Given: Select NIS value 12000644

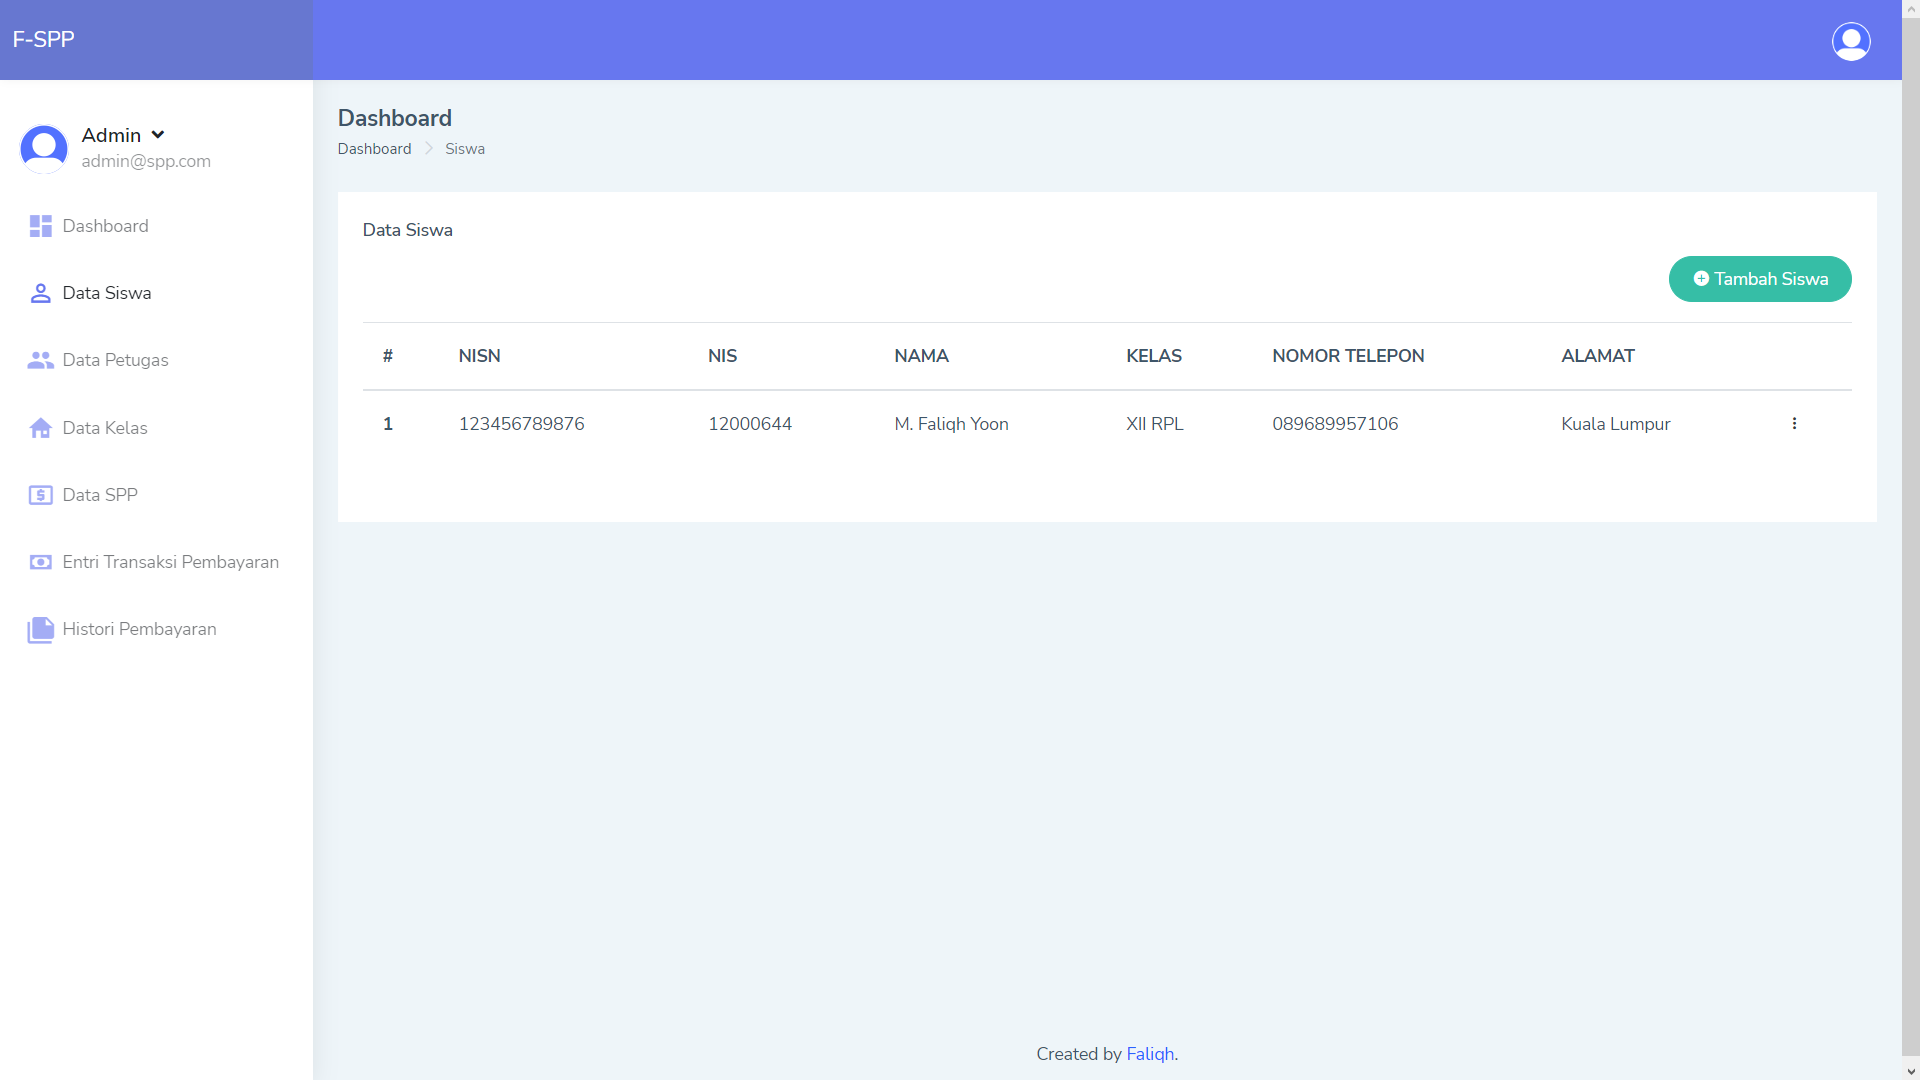Looking at the screenshot, I should pos(750,424).
